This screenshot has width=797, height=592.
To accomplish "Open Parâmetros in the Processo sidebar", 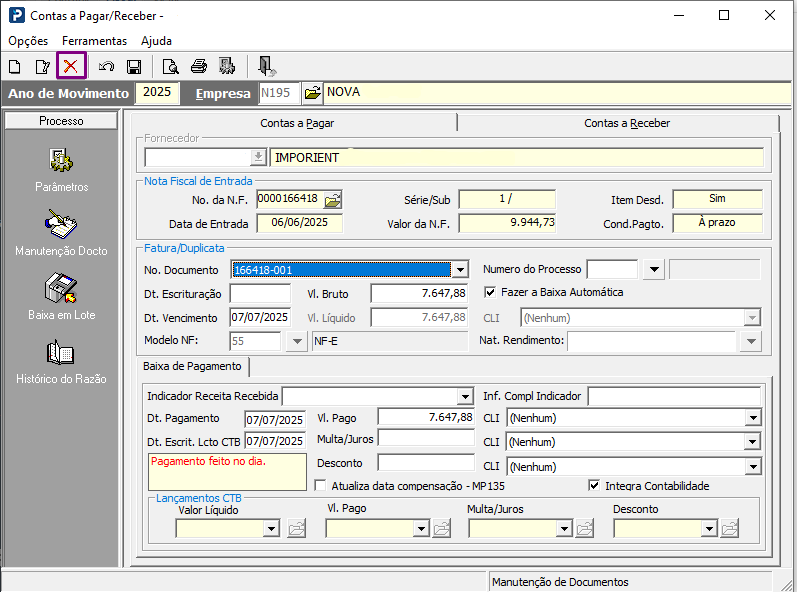I will (x=62, y=168).
